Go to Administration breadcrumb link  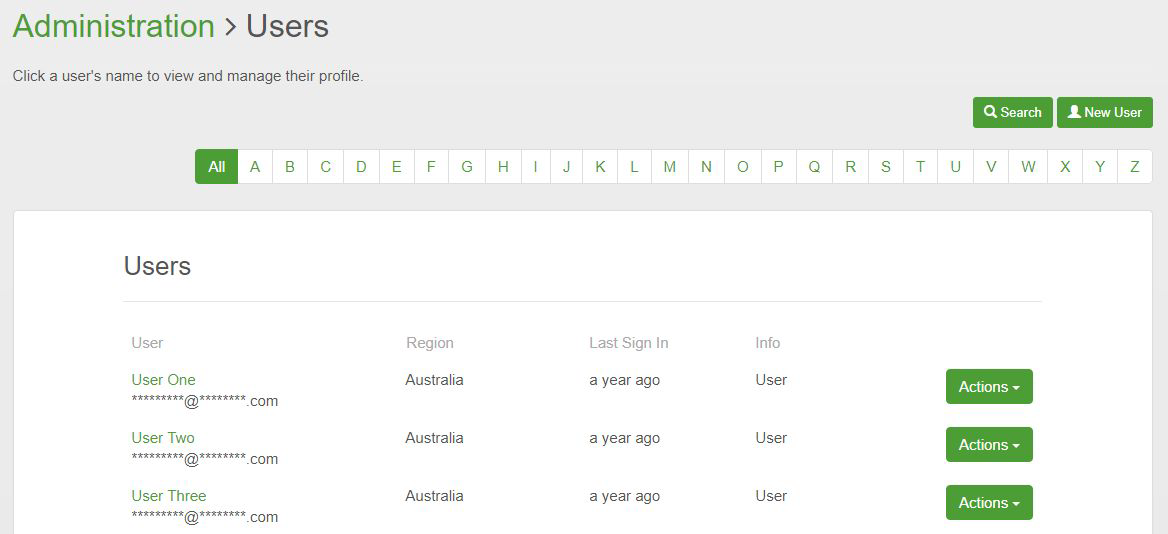pos(114,26)
